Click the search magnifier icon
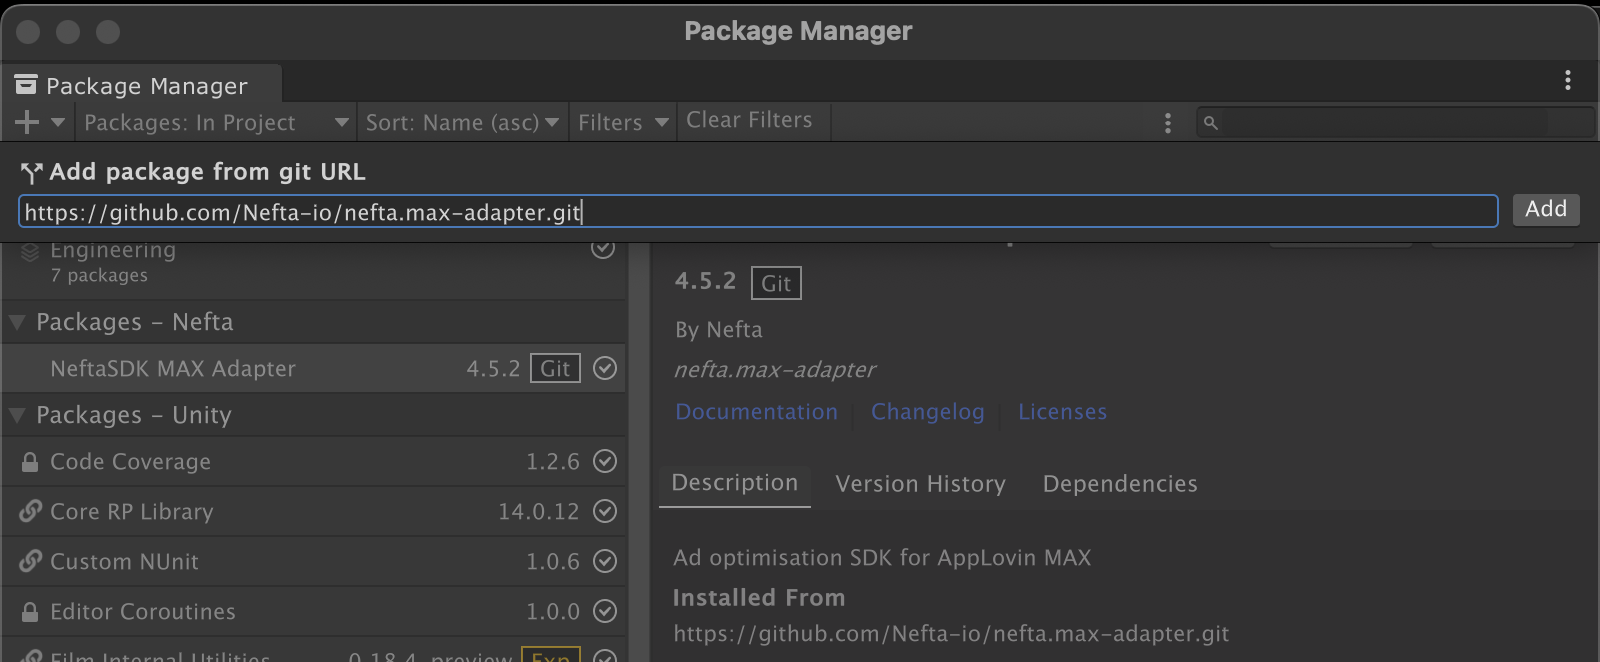1600x662 pixels. click(1210, 123)
